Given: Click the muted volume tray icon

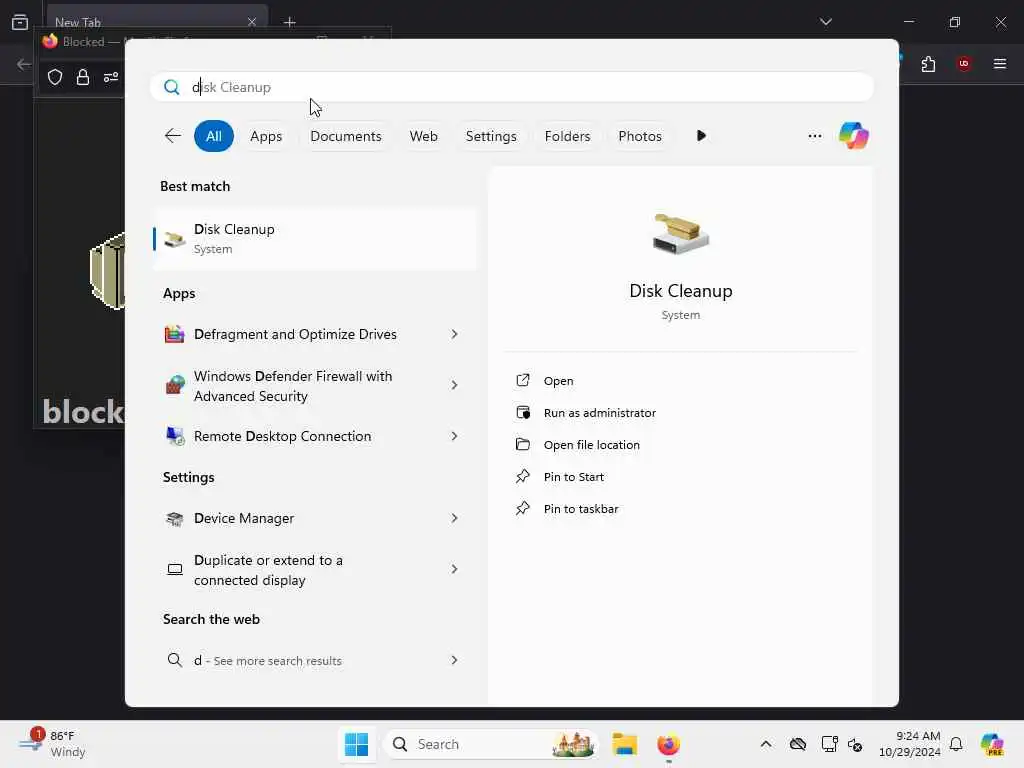Looking at the screenshot, I should 855,744.
